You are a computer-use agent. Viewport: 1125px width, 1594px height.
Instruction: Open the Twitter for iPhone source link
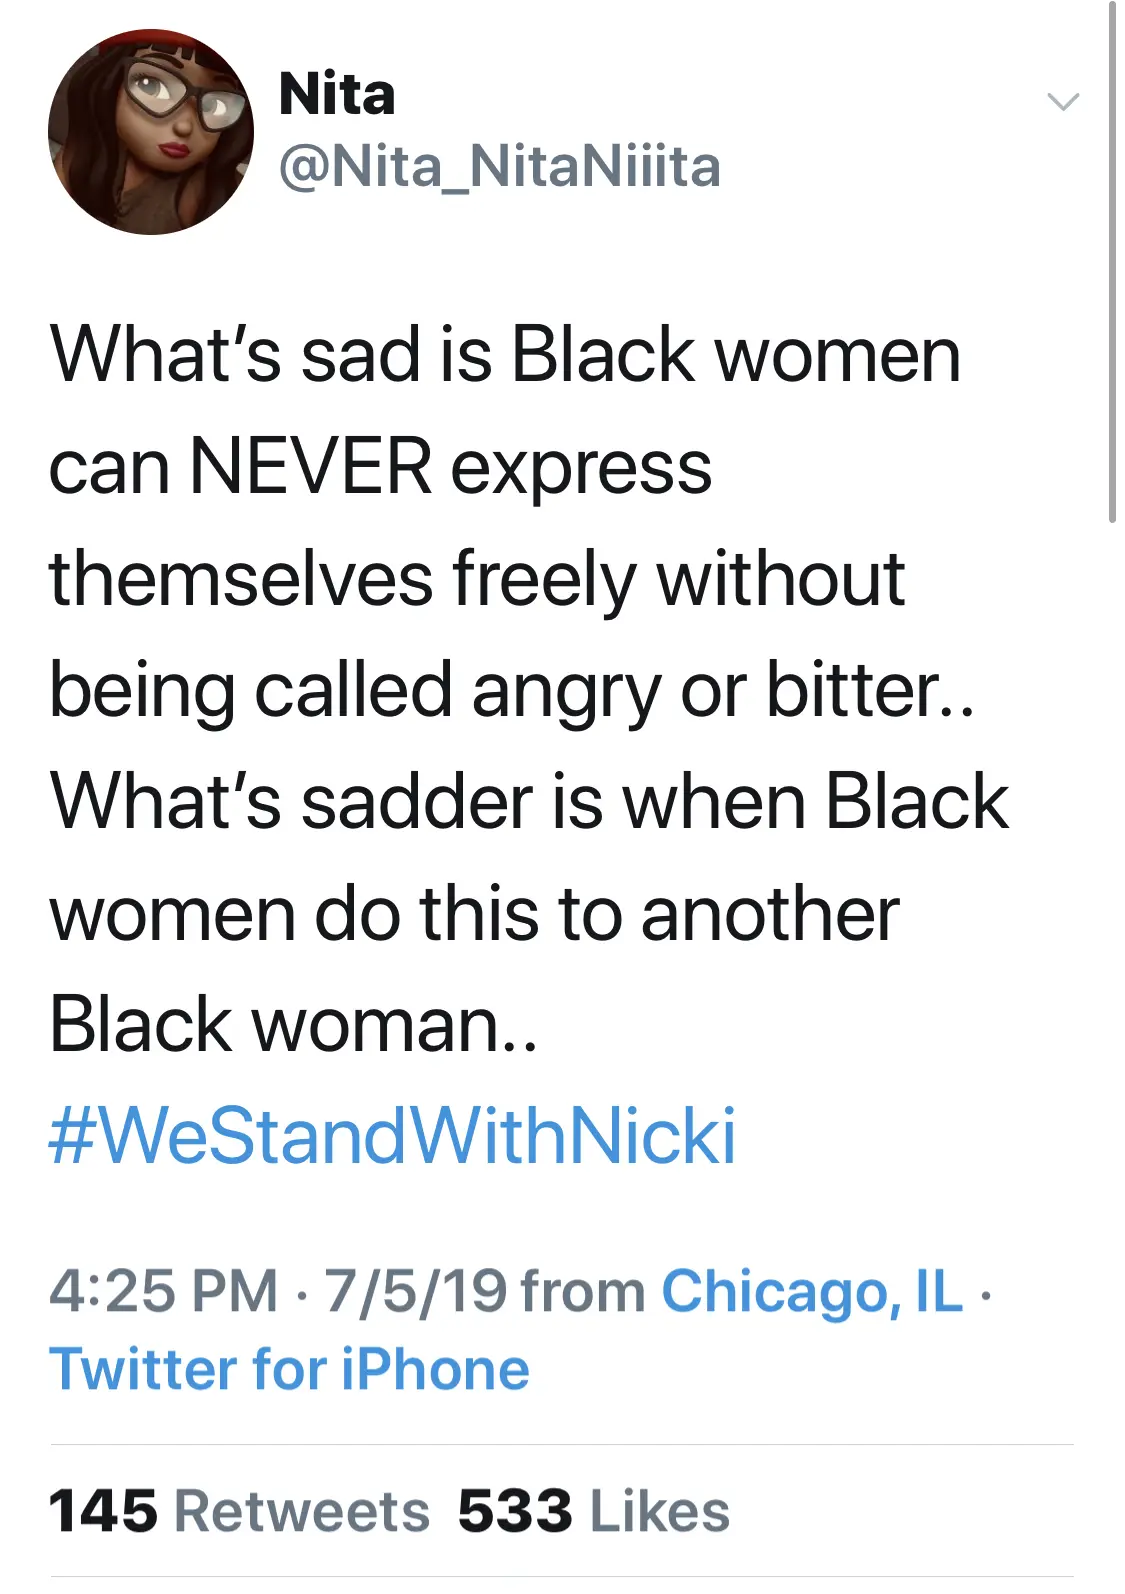tap(289, 1368)
